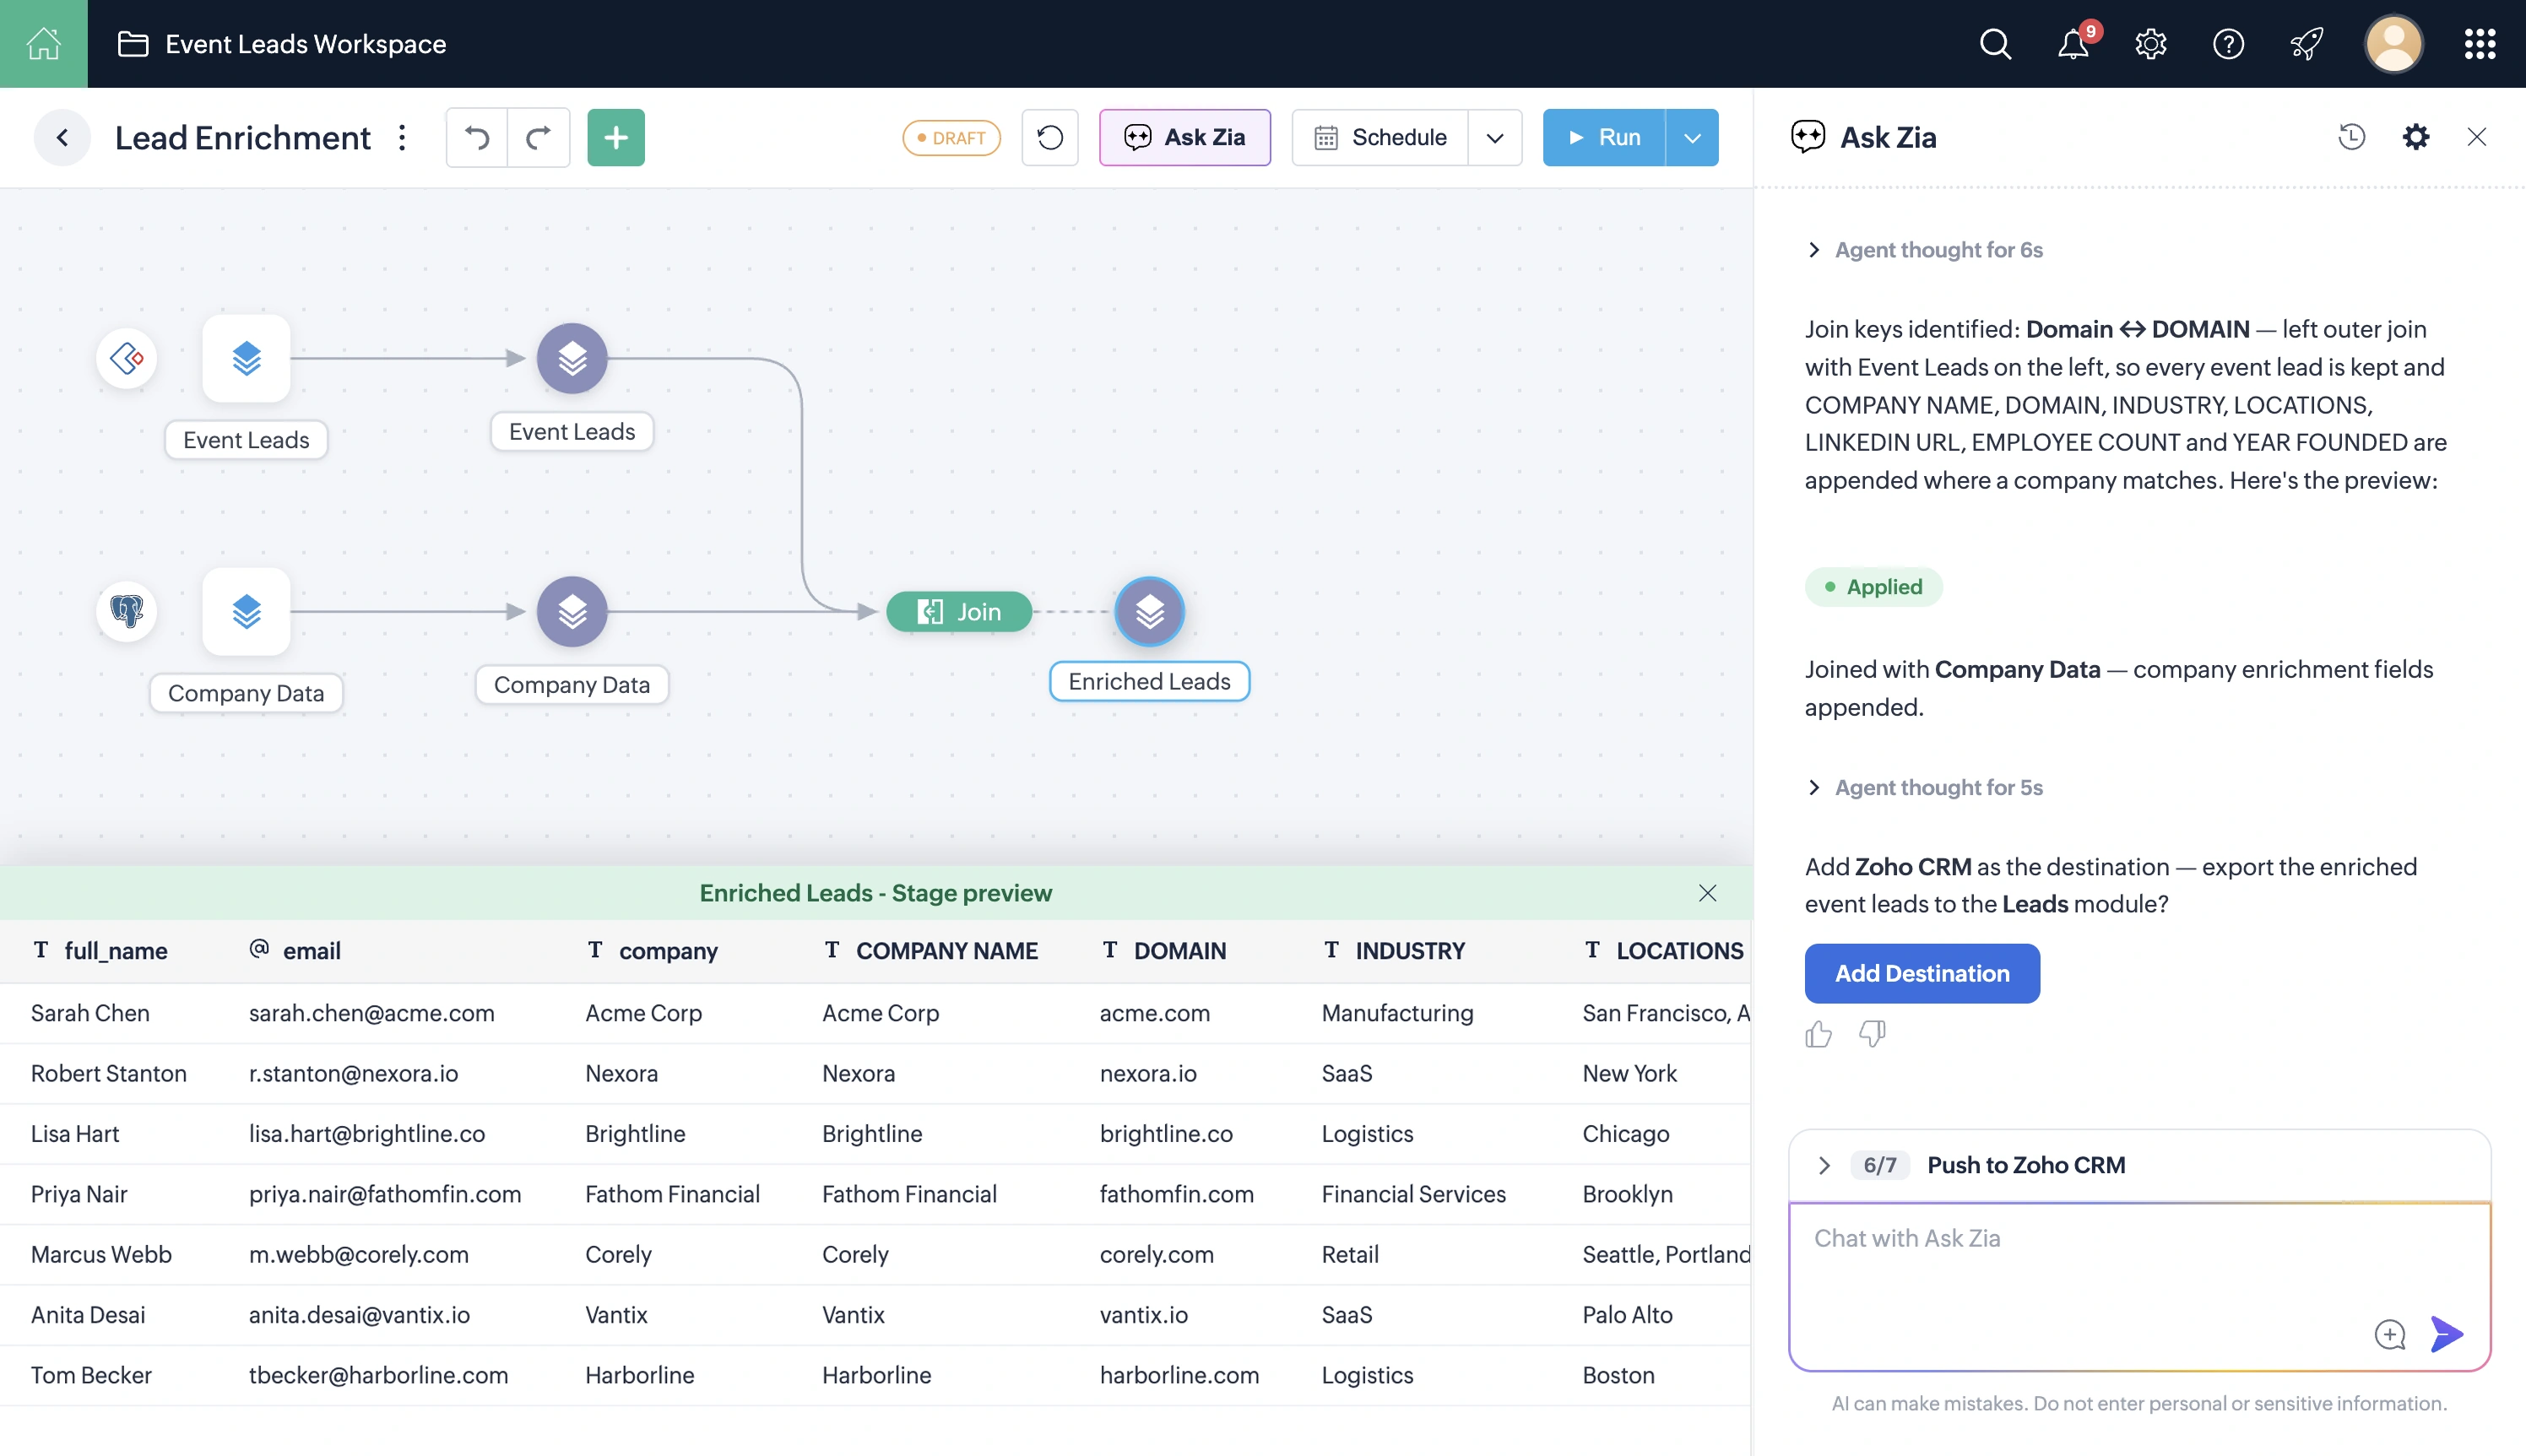
Task: Undo the last pipeline change
Action: [x=477, y=137]
